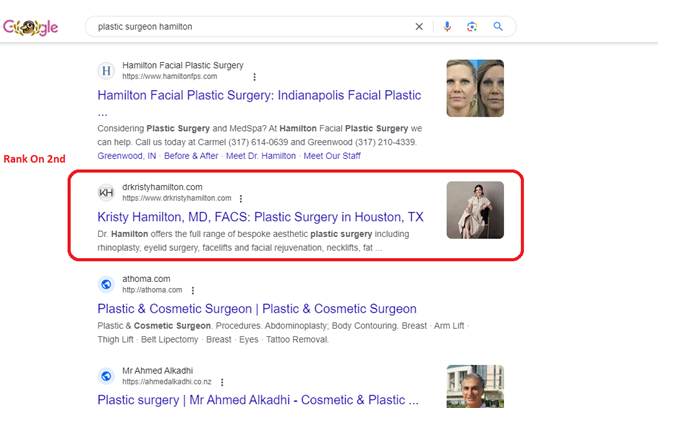Click the https://ahmedalkadhi.co.nz URL text
This screenshot has width=673, height=422.
(167, 382)
